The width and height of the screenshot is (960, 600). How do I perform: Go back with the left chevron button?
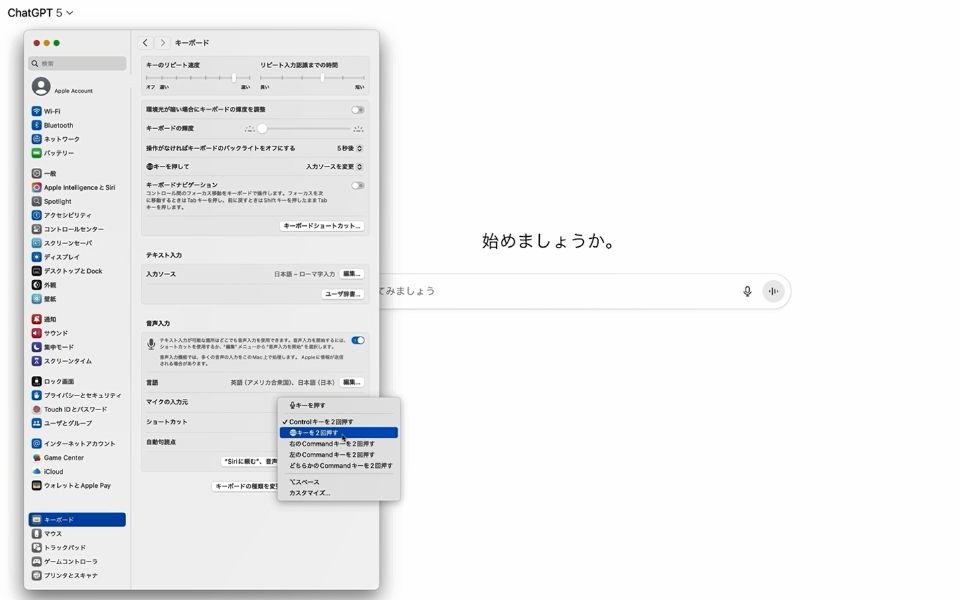(x=145, y=43)
